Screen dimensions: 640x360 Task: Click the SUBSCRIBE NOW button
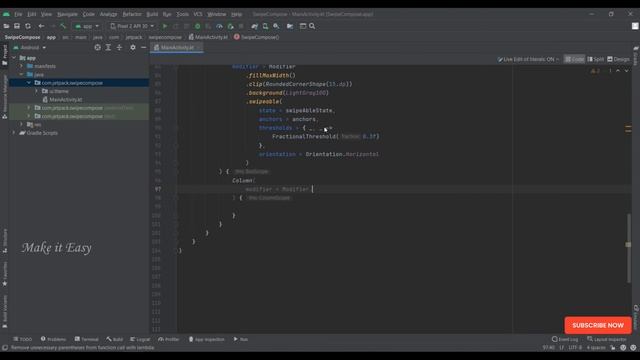[598, 325]
